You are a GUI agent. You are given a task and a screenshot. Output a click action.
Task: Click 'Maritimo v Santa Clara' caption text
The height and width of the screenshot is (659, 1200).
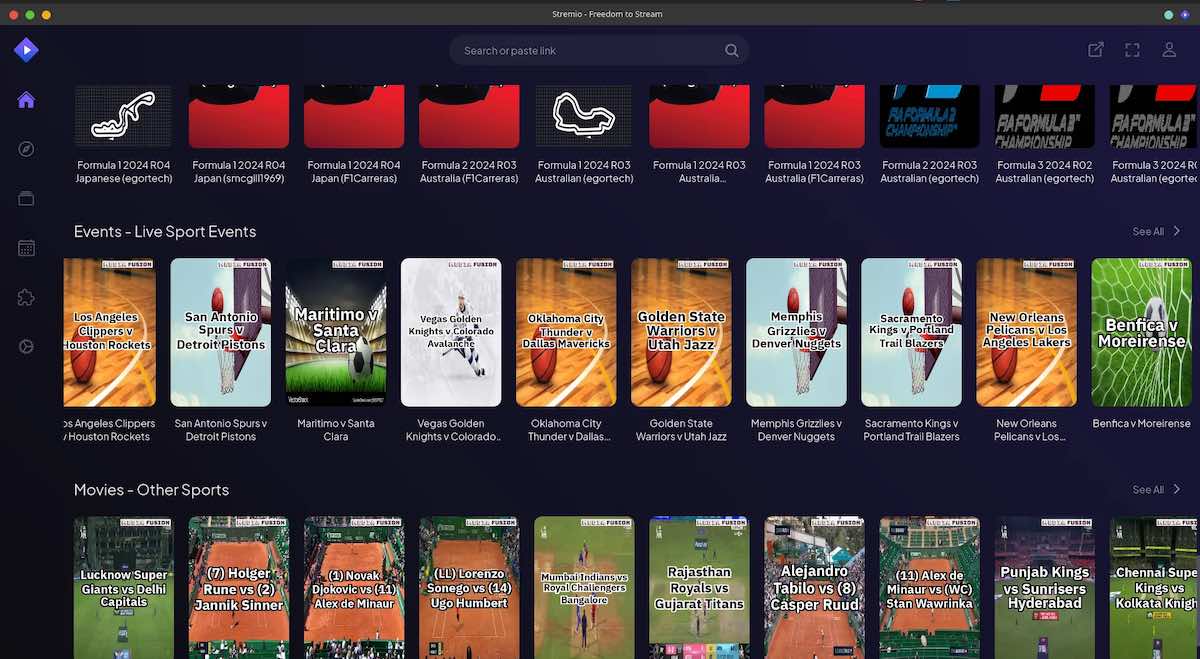335,430
